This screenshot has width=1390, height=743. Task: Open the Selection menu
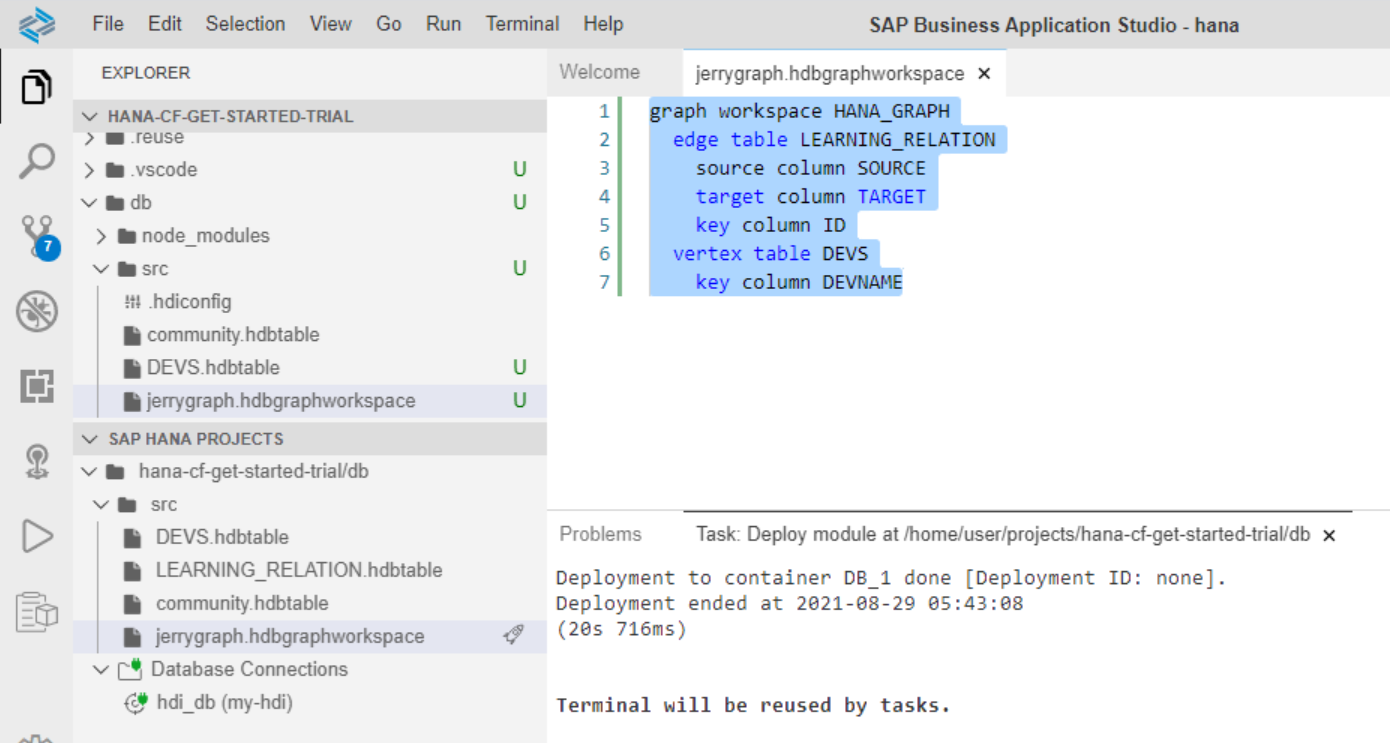[x=245, y=24]
